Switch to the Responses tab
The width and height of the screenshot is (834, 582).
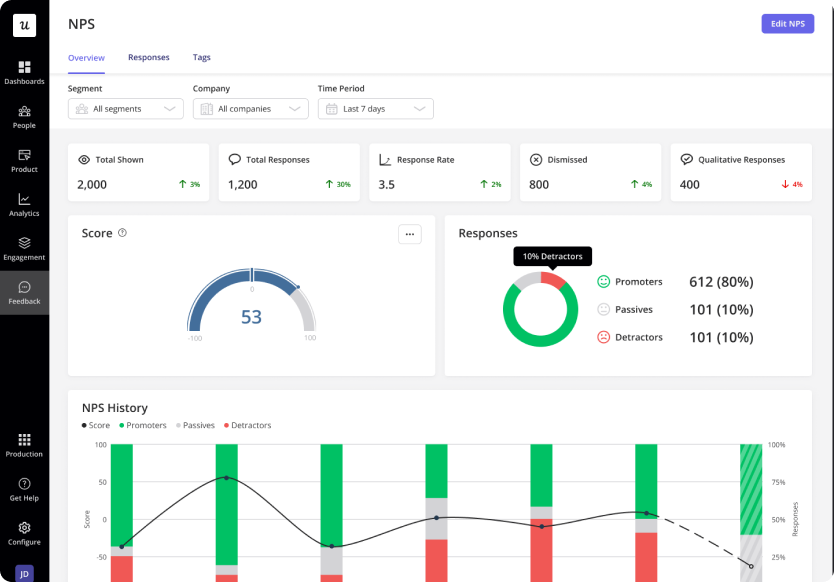coord(148,57)
